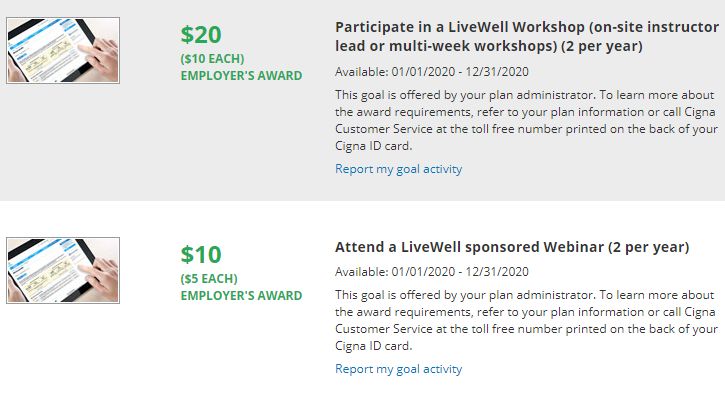Image resolution: width=725 pixels, height=397 pixels.
Task: Click the Workshop goal's Available date range
Action: (432, 72)
